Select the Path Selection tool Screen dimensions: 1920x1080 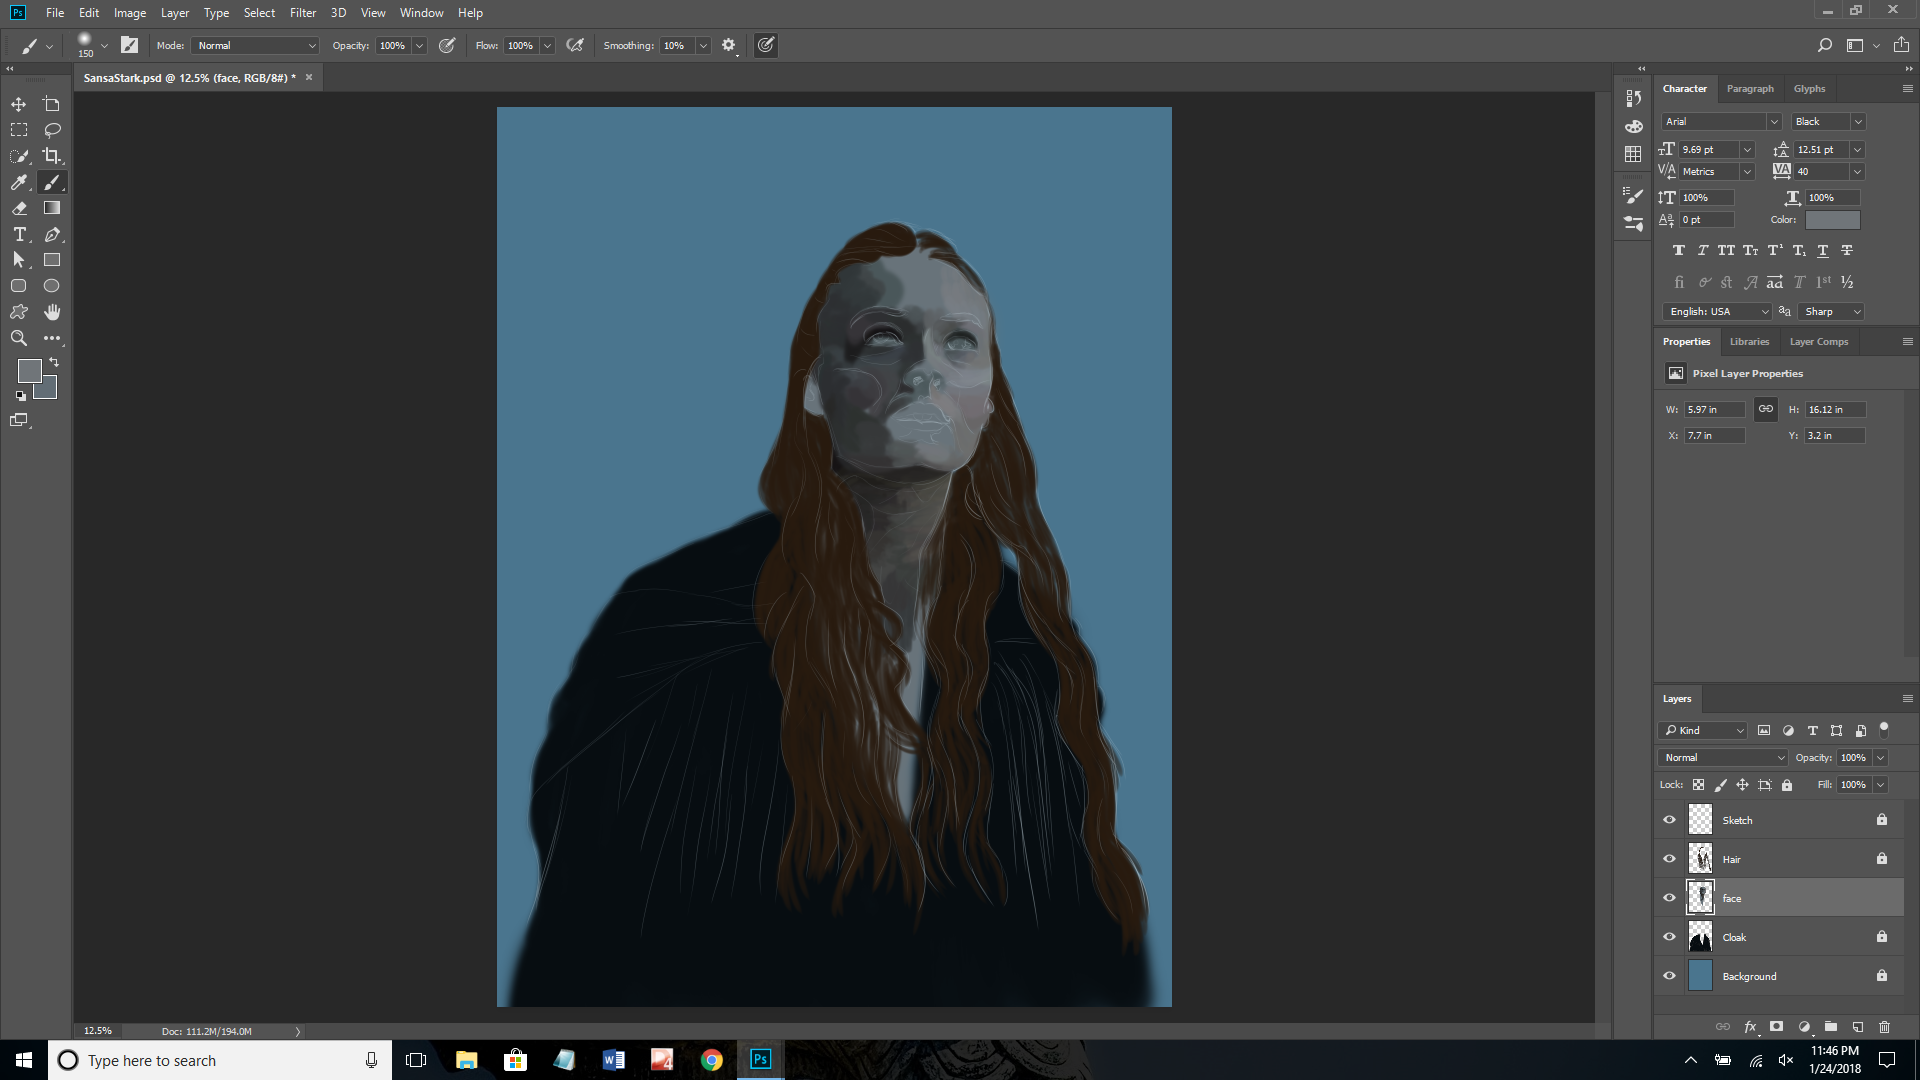(19, 260)
